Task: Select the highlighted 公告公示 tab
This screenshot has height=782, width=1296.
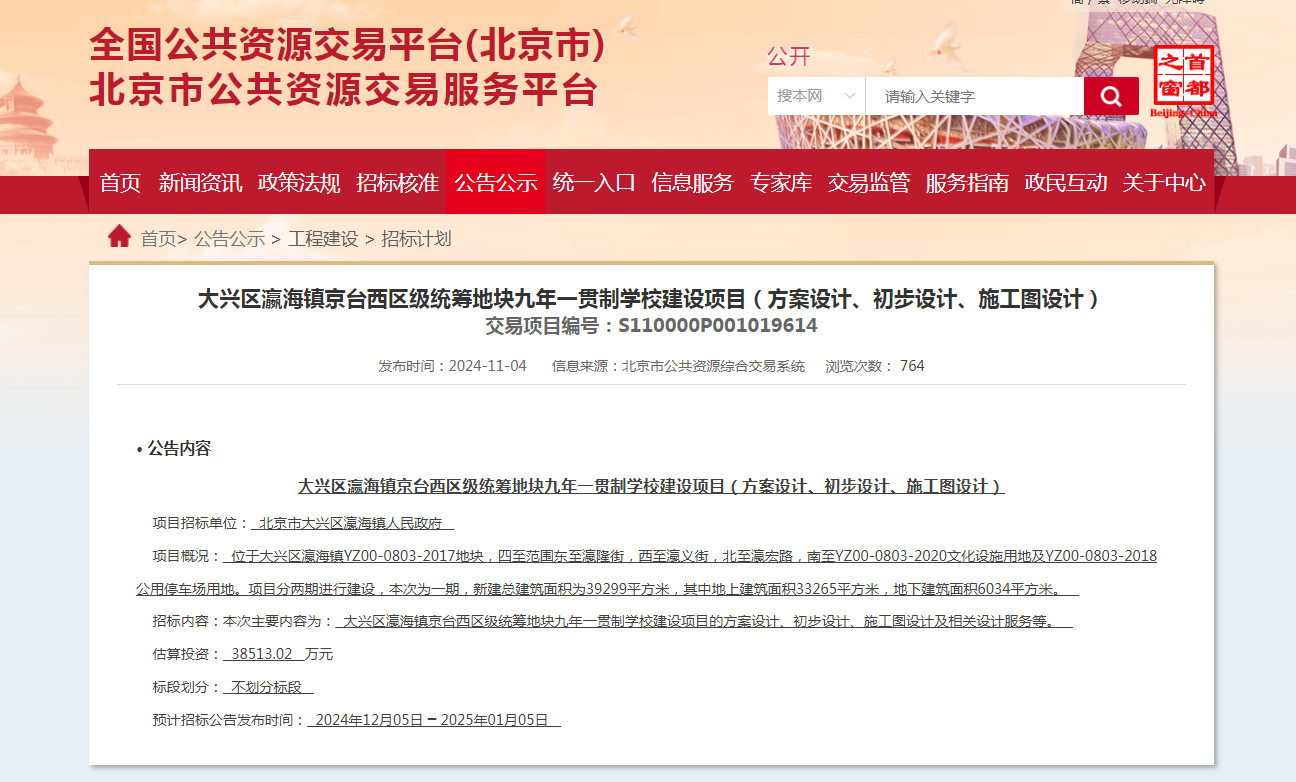Action: pyautogui.click(x=496, y=182)
